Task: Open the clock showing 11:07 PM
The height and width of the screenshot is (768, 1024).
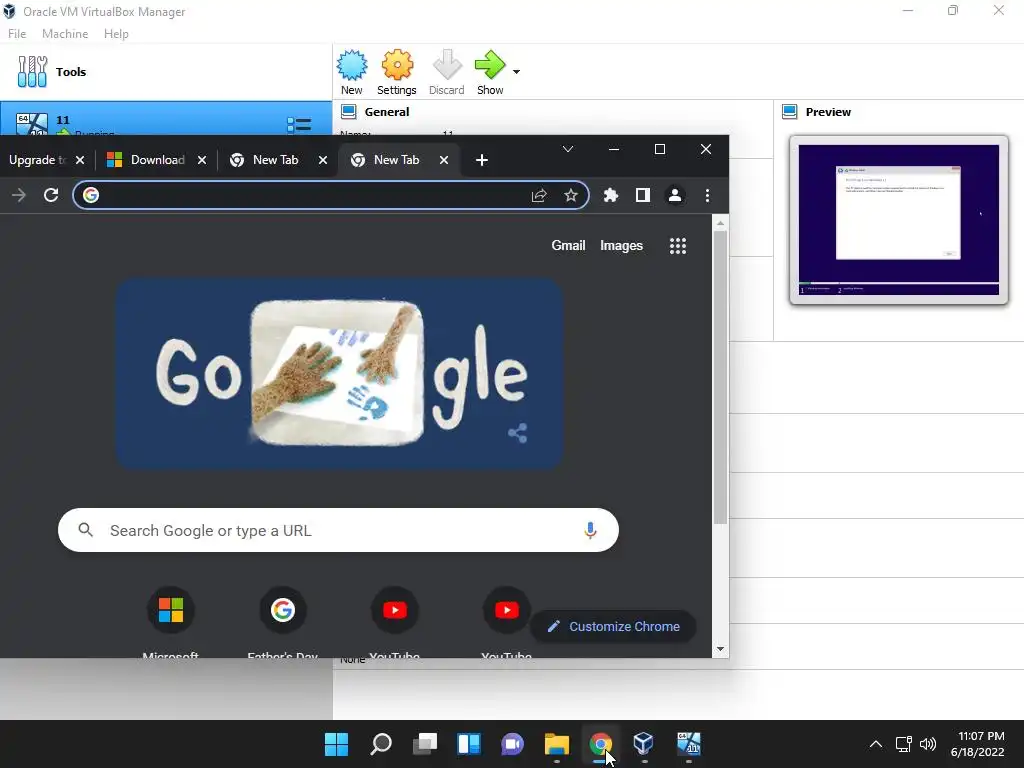Action: coord(978,744)
